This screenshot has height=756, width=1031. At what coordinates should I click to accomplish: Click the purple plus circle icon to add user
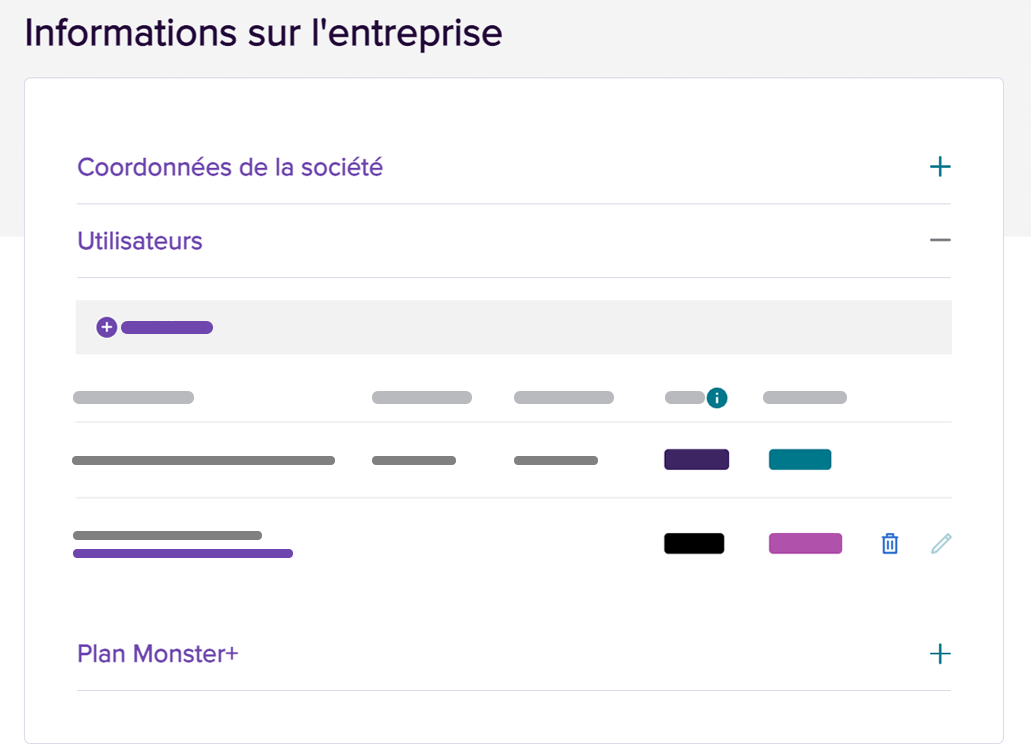click(x=107, y=327)
